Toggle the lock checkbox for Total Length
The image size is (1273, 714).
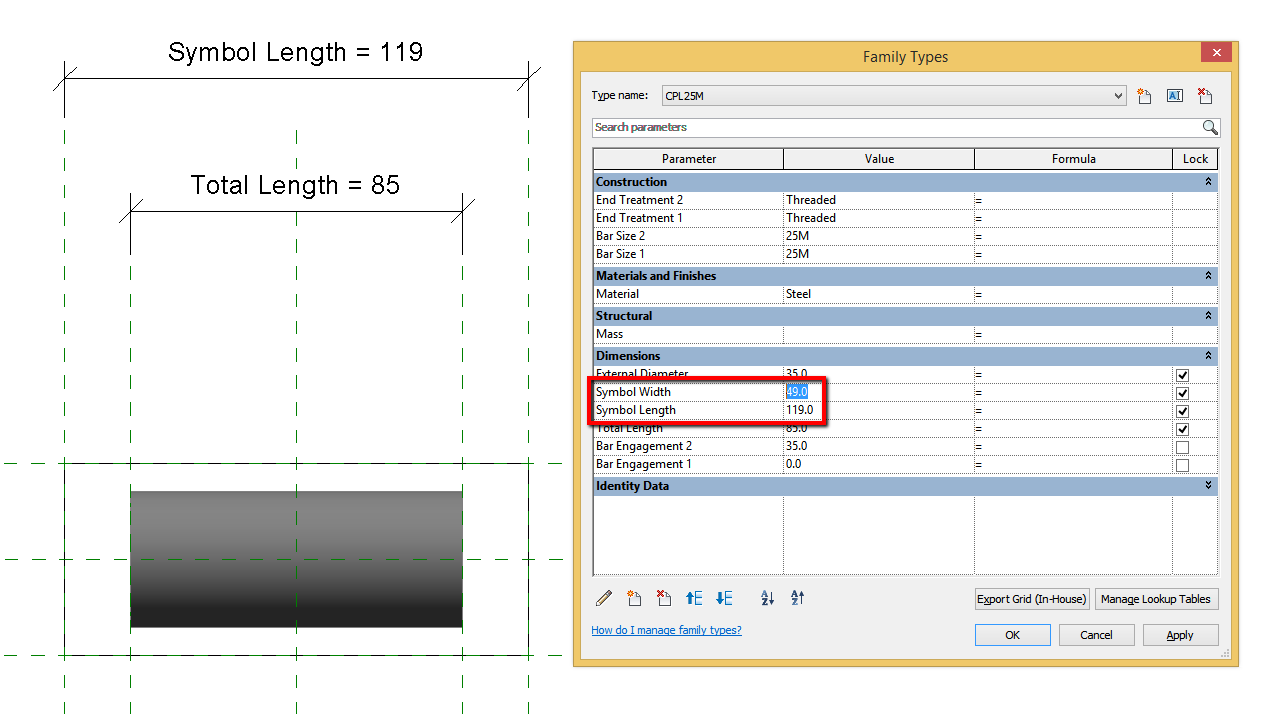1182,428
